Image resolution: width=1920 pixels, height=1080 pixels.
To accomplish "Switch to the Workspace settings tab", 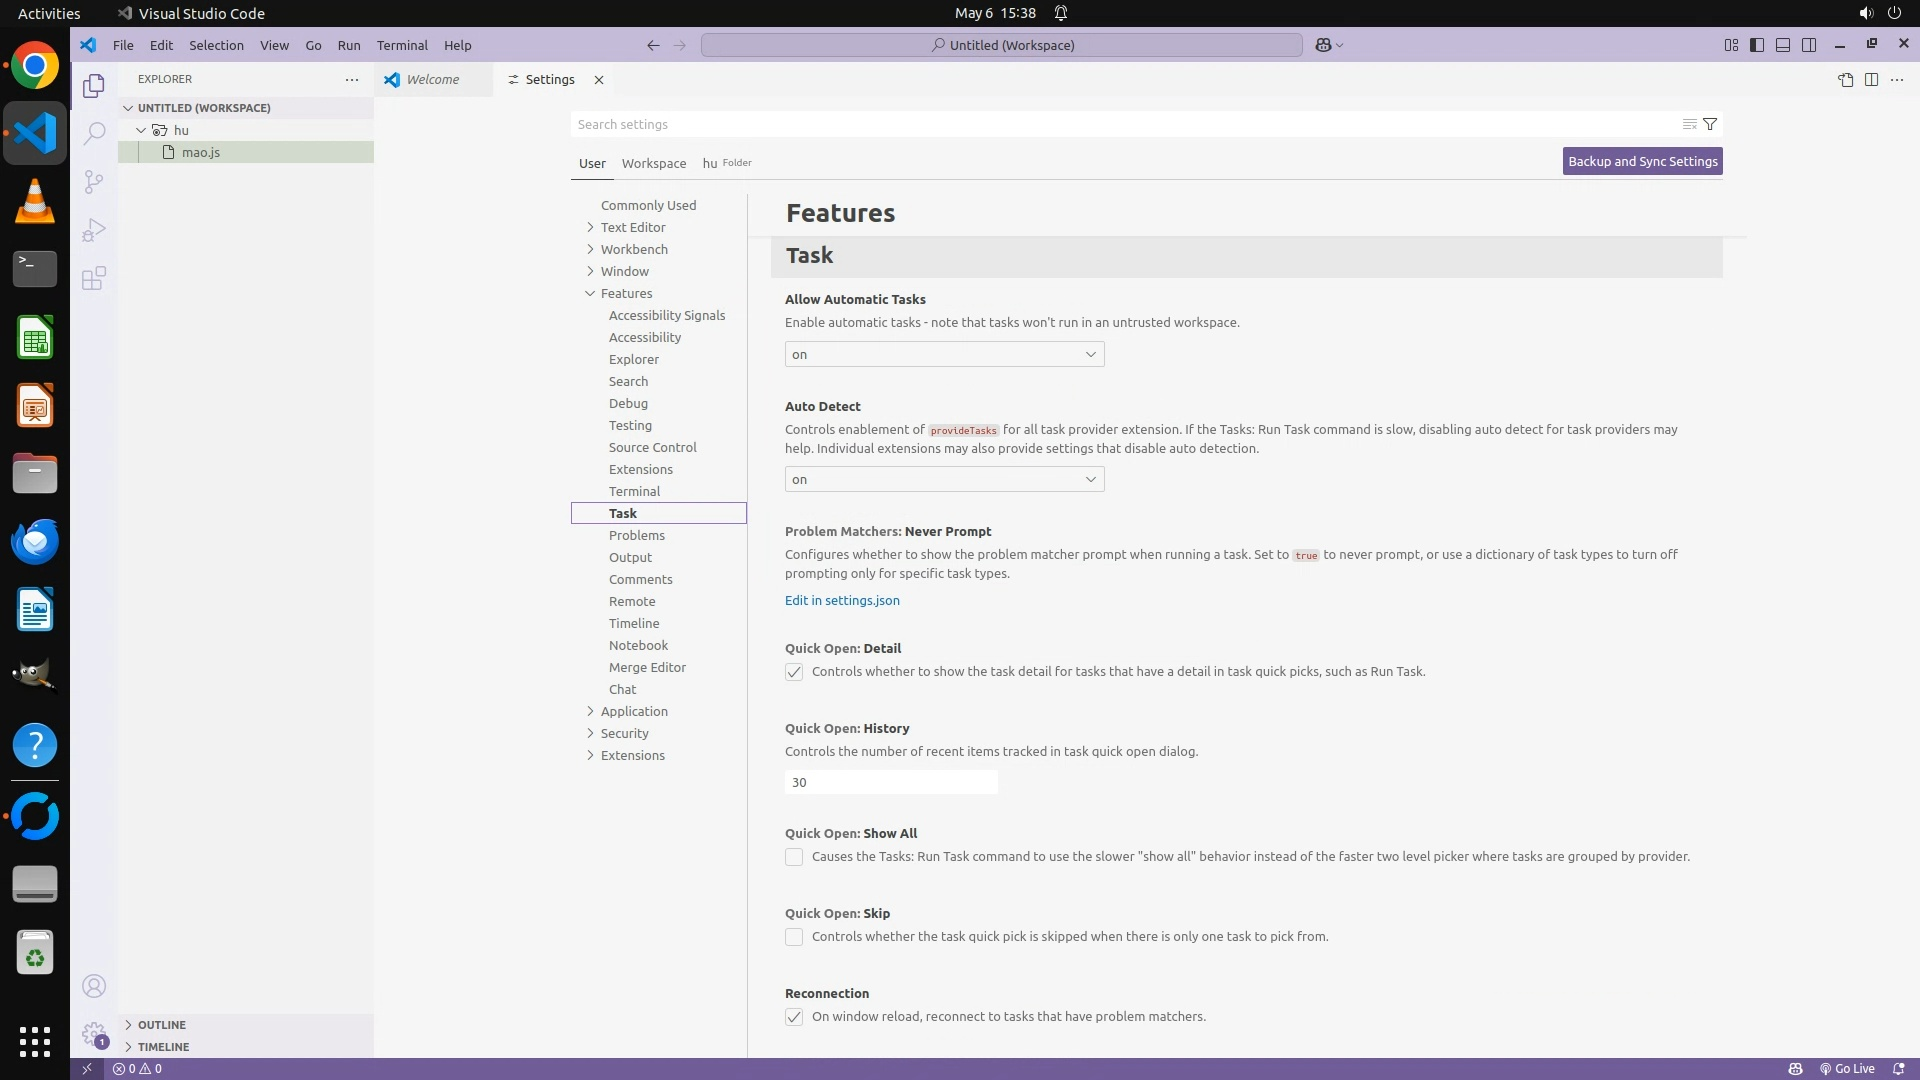I will [x=653, y=163].
